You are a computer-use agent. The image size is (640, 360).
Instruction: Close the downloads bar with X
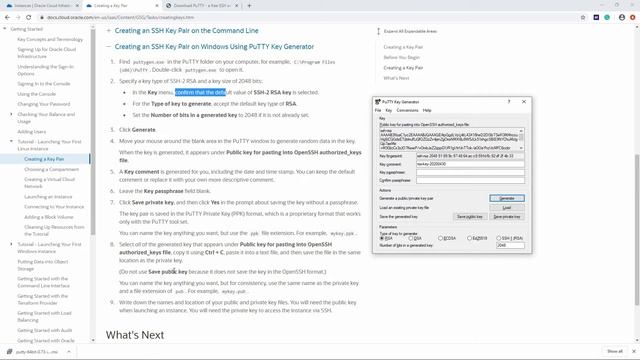634,351
